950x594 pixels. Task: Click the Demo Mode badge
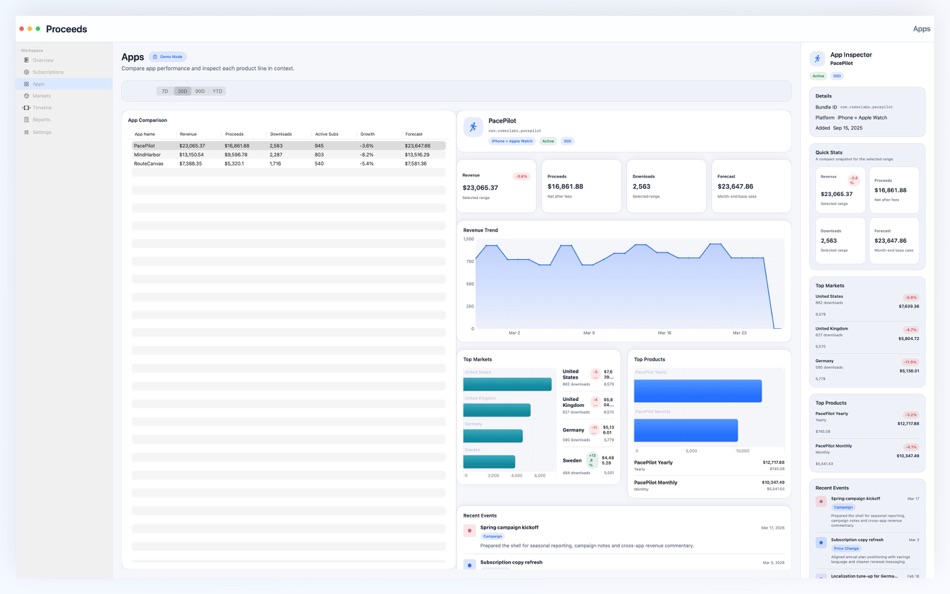coord(168,56)
